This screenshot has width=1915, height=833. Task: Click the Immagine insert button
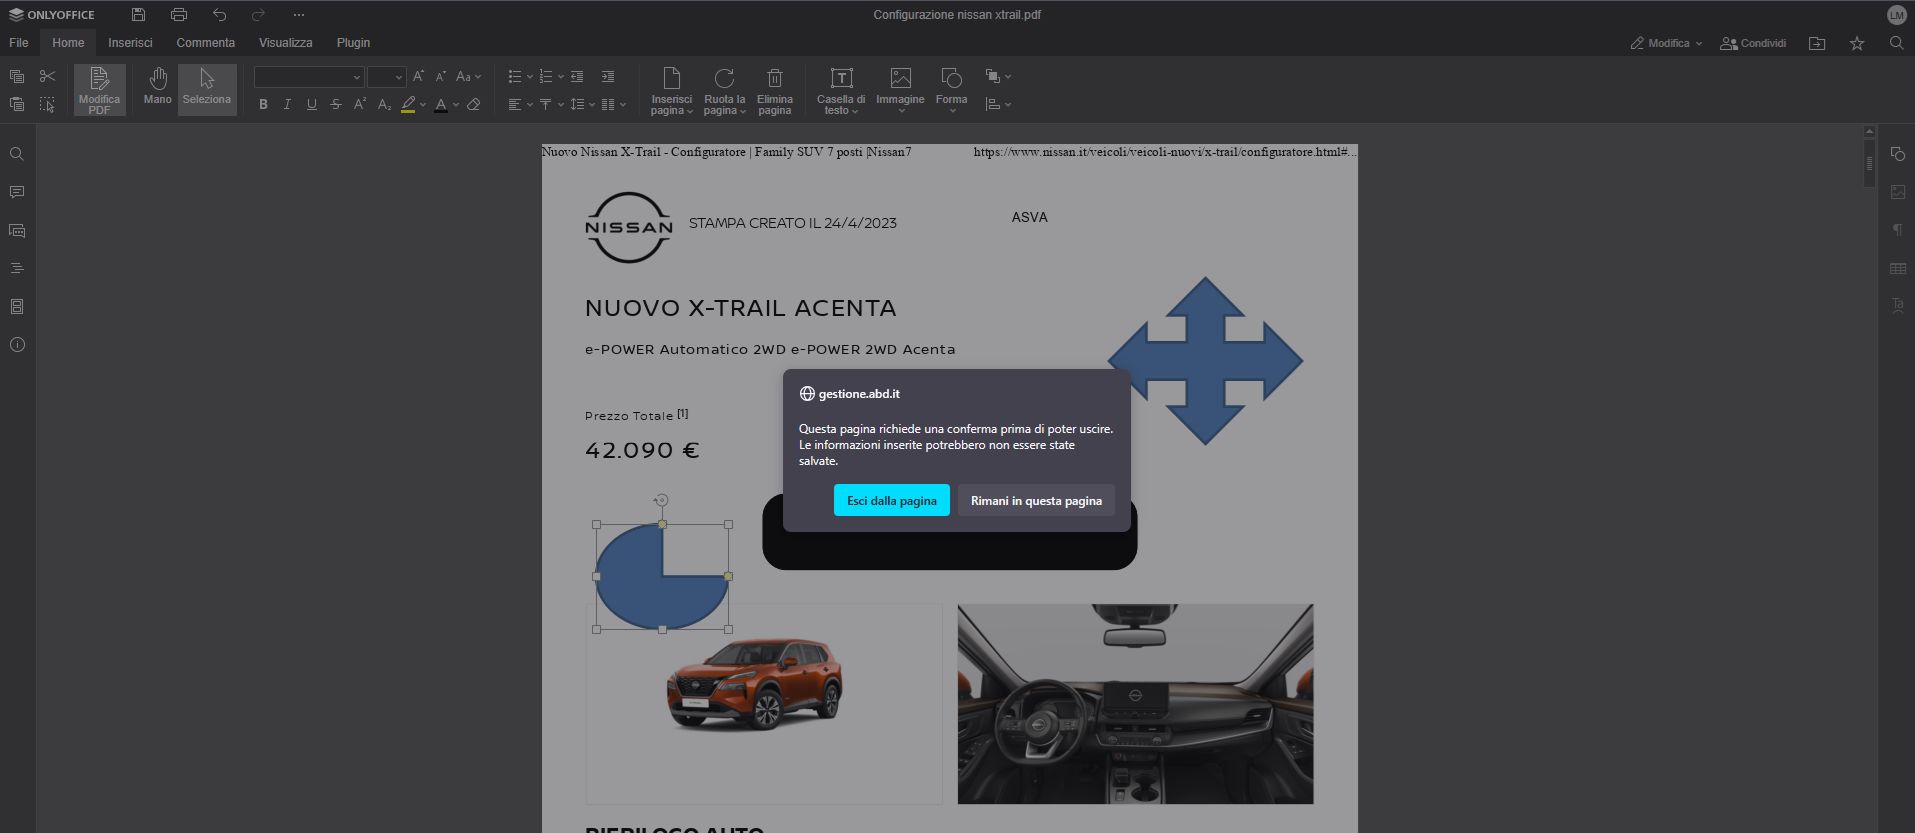click(900, 91)
